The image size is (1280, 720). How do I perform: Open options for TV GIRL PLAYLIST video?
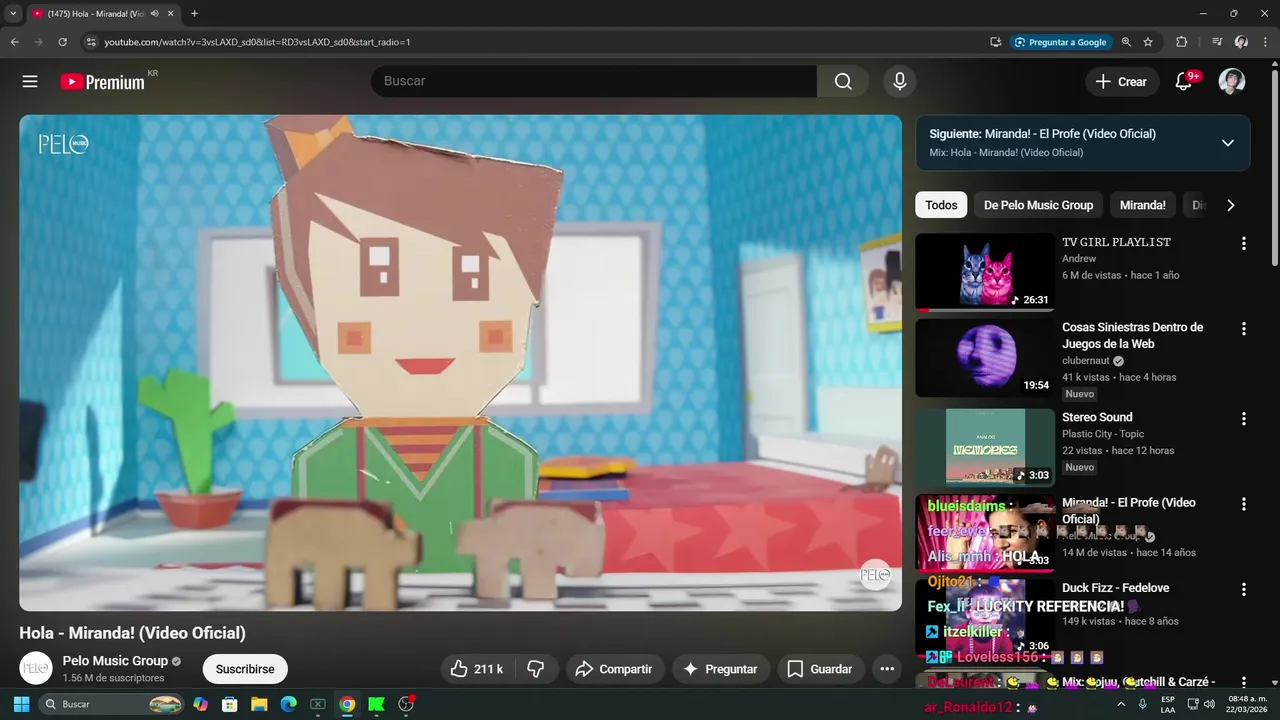coord(1244,243)
